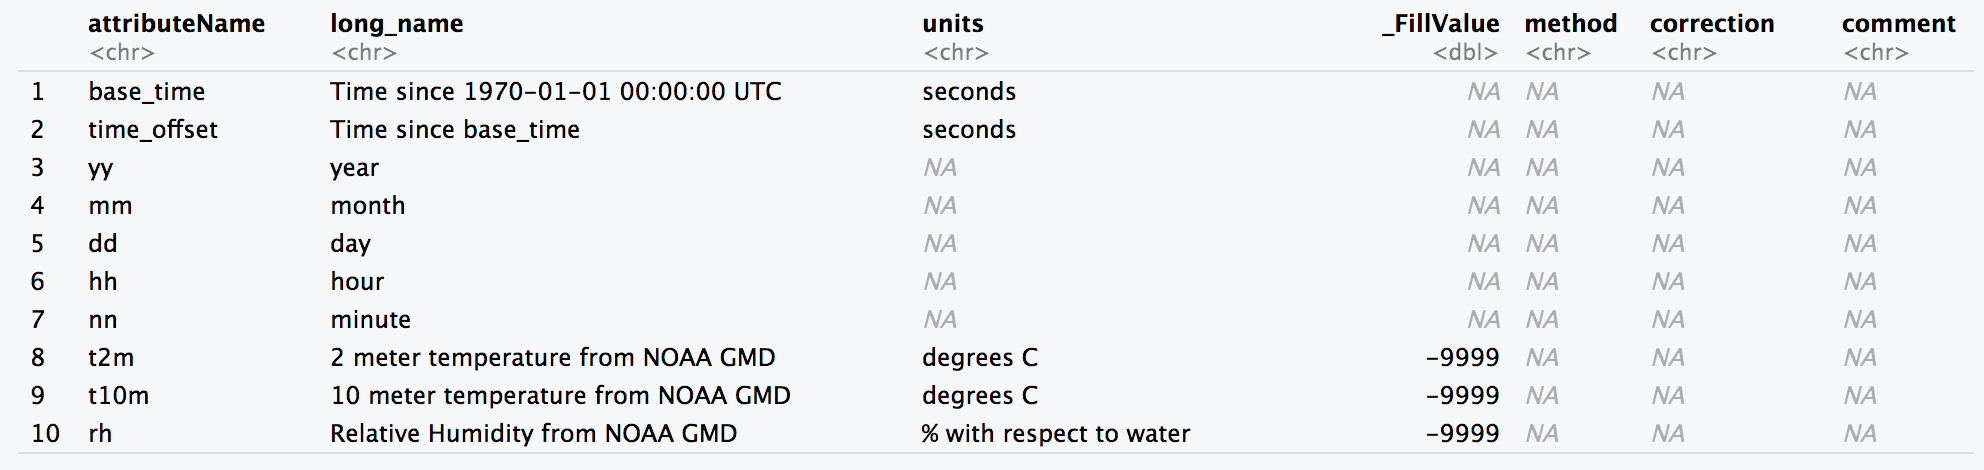Click the correction column header
Screen dimensions: 1984x470
click(x=1711, y=24)
